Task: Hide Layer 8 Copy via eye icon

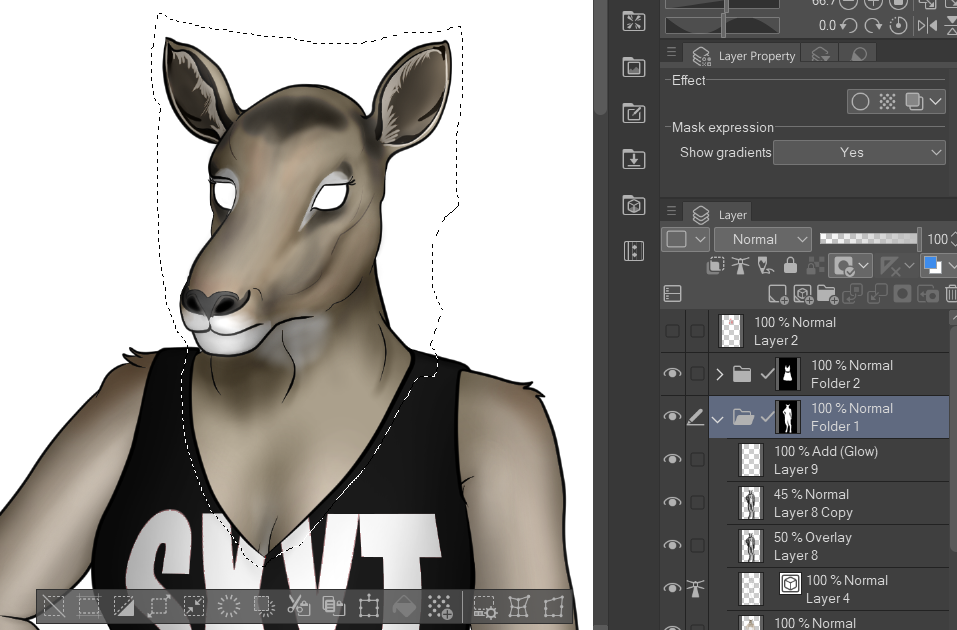Action: pyautogui.click(x=672, y=502)
